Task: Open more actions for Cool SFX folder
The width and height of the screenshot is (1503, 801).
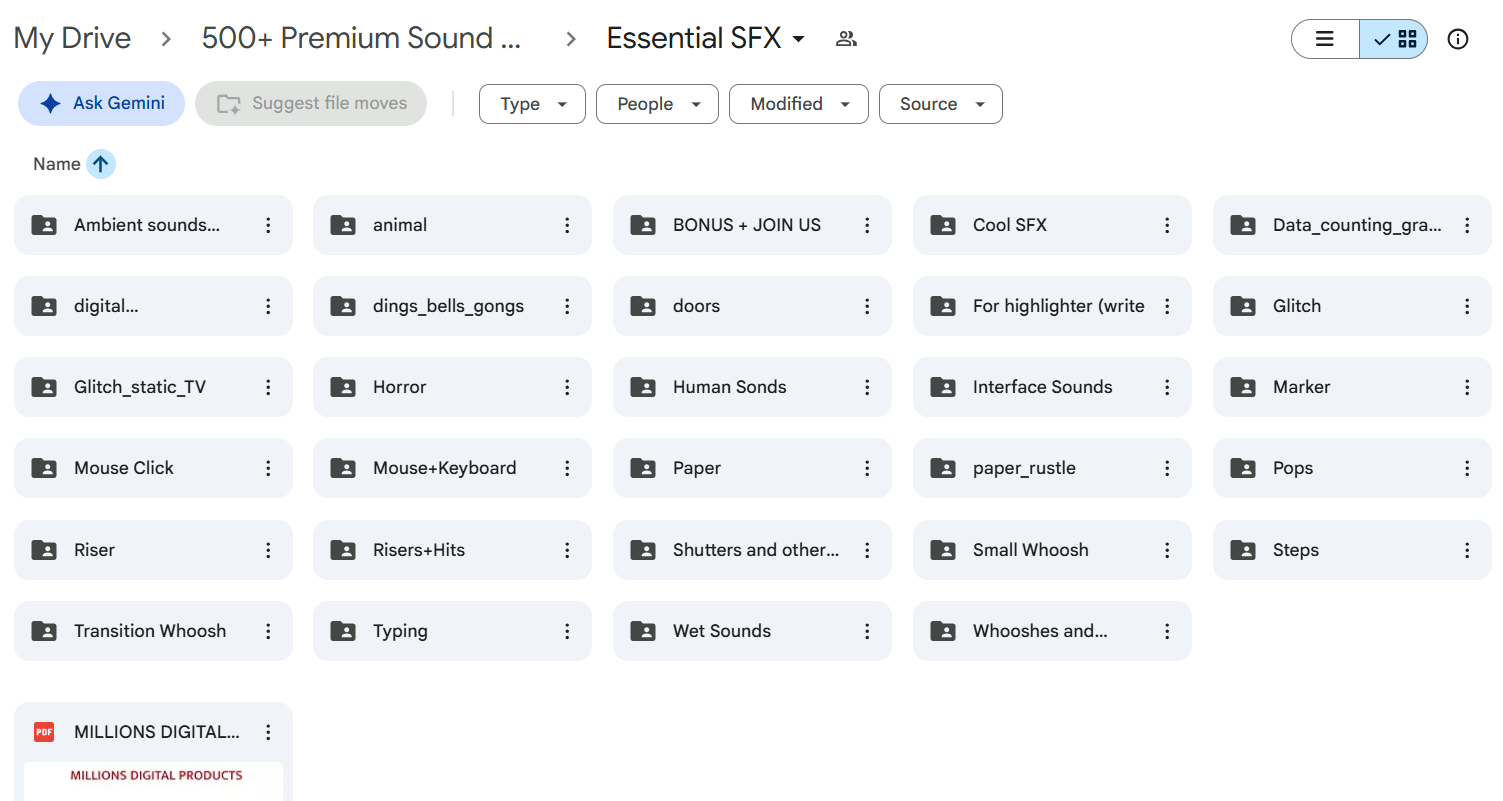Action: pyautogui.click(x=1167, y=225)
